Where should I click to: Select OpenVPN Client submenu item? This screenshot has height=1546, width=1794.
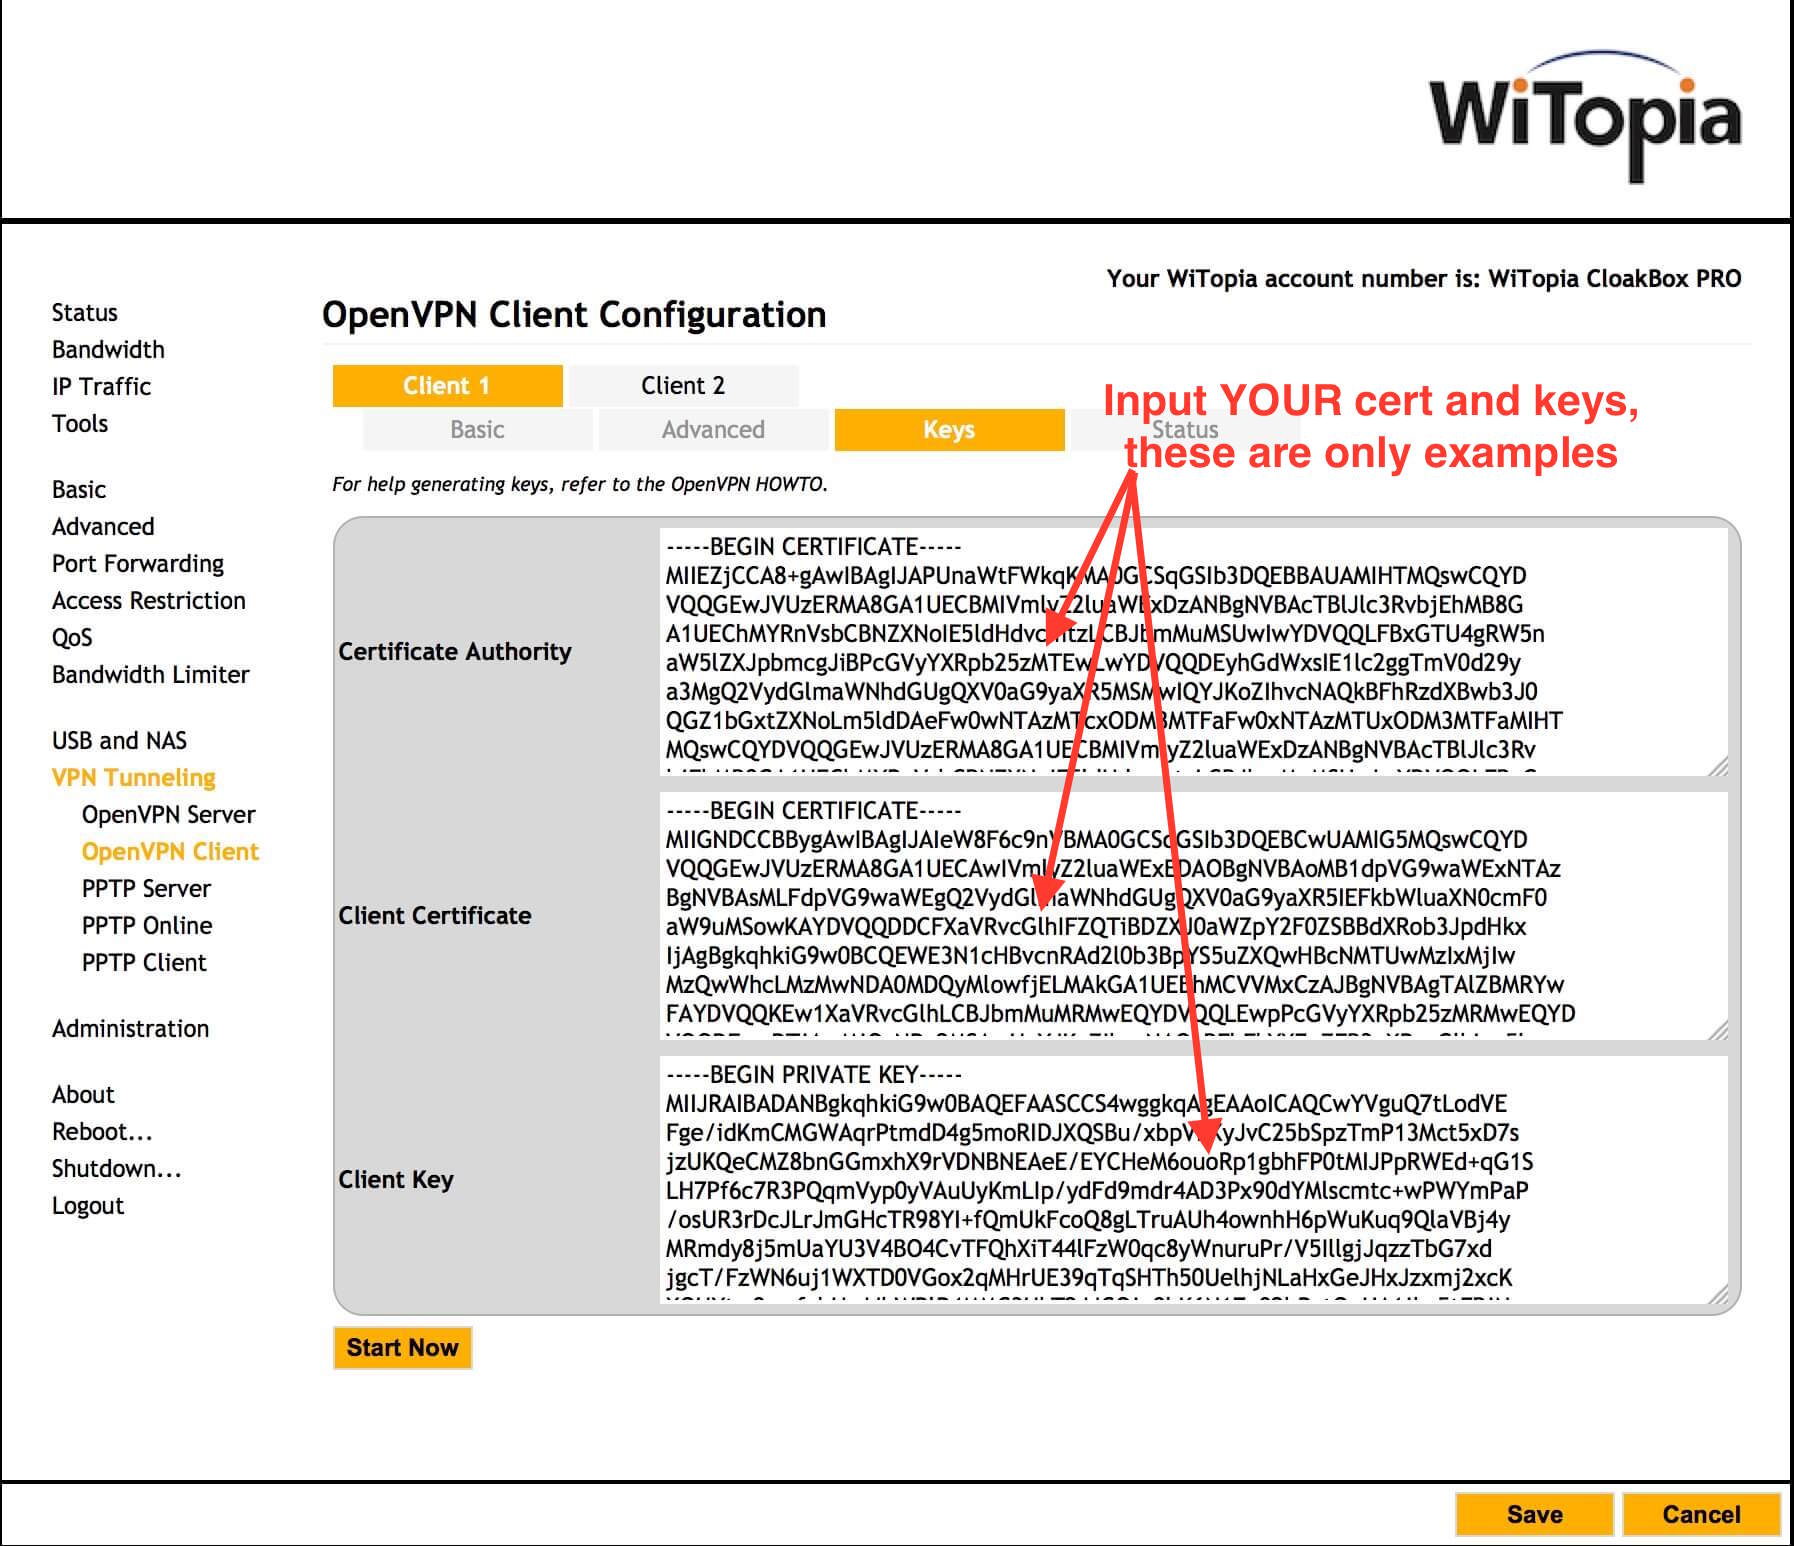(170, 852)
